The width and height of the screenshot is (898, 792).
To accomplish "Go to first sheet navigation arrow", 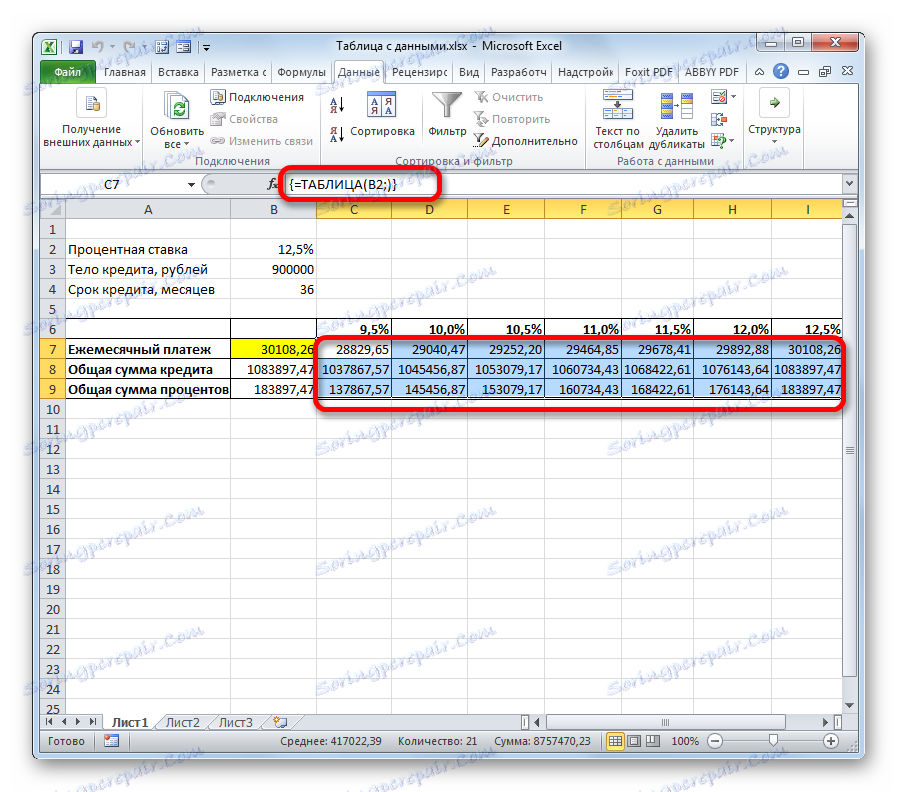I will 49,722.
